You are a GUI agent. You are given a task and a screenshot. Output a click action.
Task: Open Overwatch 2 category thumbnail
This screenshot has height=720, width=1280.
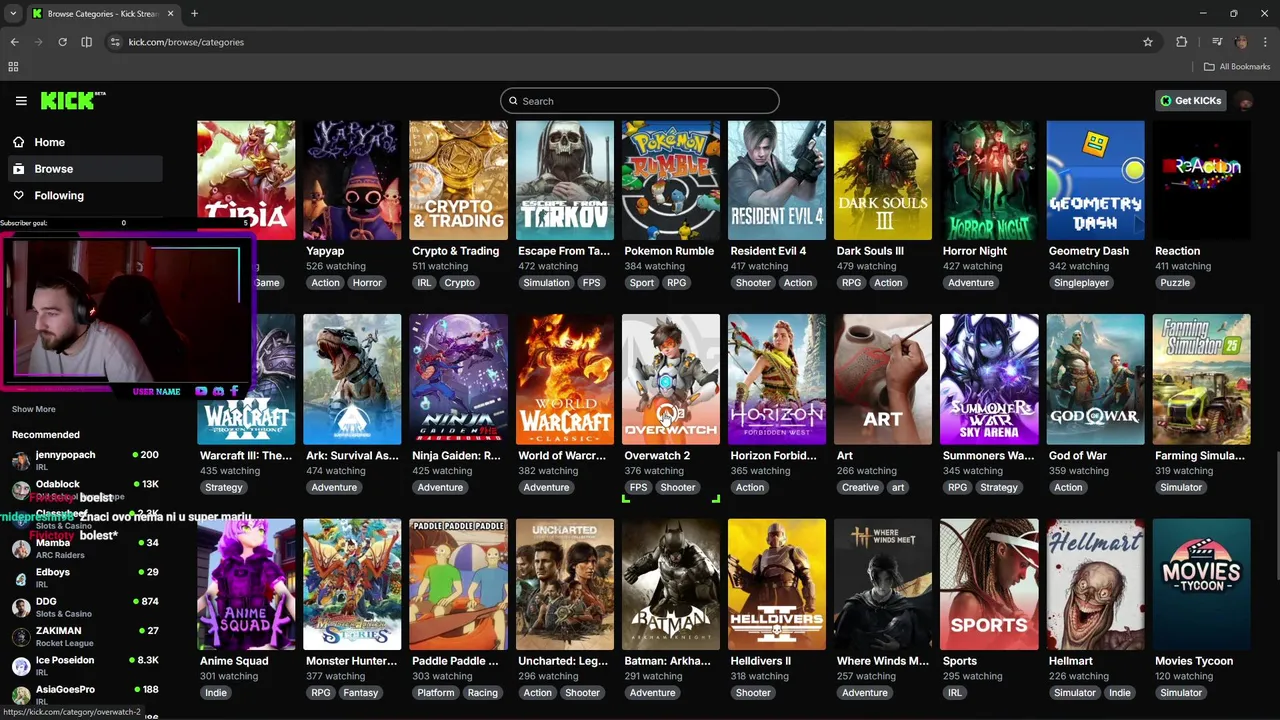tap(671, 379)
